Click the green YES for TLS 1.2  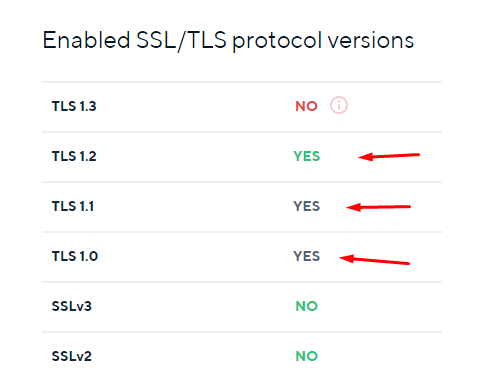pyautogui.click(x=307, y=156)
